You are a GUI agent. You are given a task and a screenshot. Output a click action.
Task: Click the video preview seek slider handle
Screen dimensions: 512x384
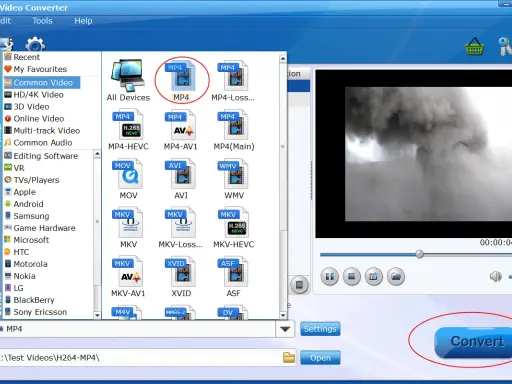point(419,254)
